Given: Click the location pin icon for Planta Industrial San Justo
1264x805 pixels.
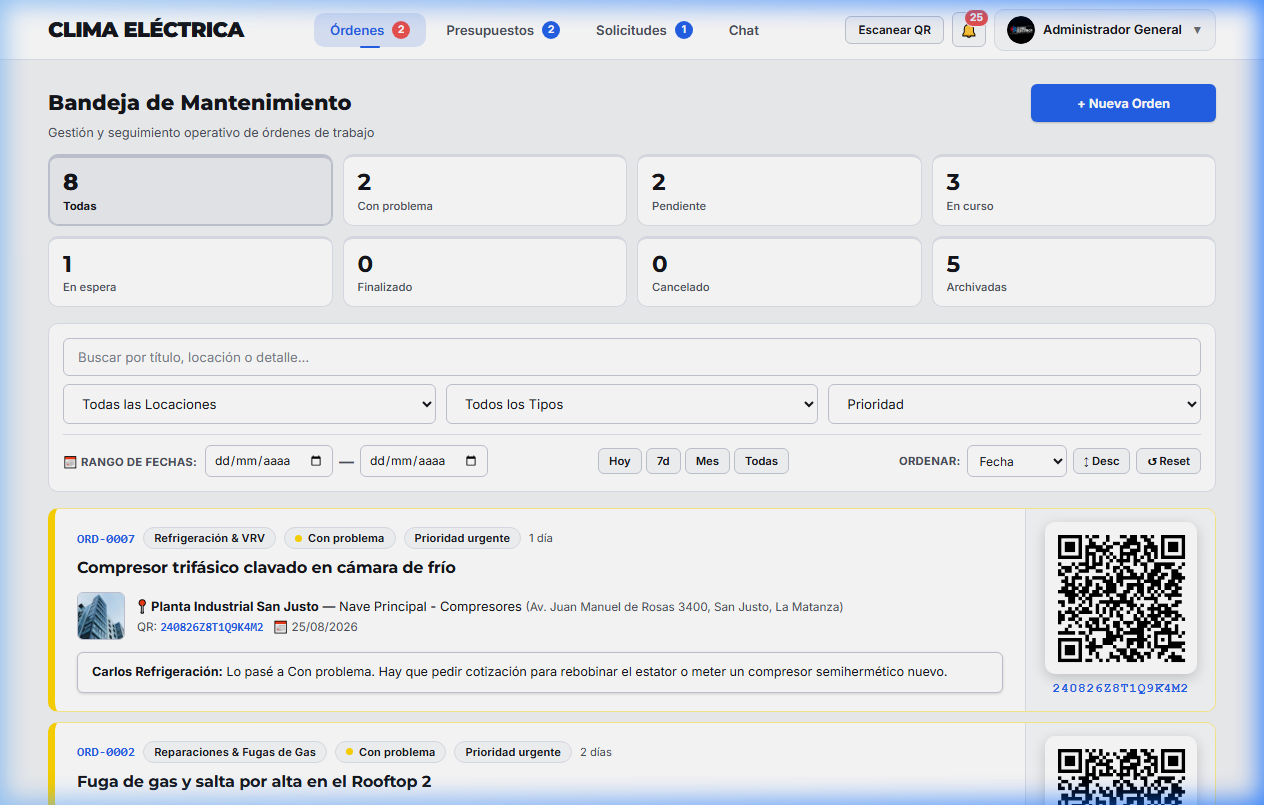Looking at the screenshot, I should coord(142,606).
